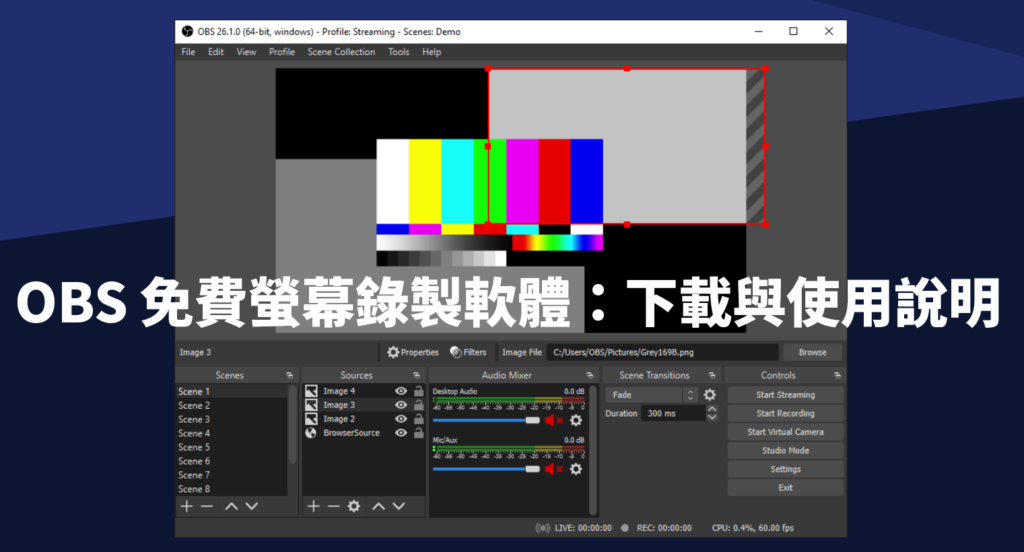Click Exit button in Controls

[785, 487]
